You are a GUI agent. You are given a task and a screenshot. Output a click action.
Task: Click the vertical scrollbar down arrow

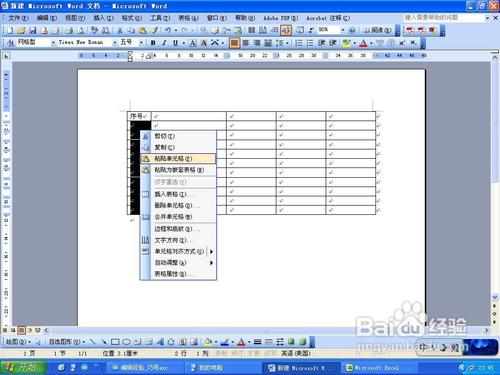495,296
